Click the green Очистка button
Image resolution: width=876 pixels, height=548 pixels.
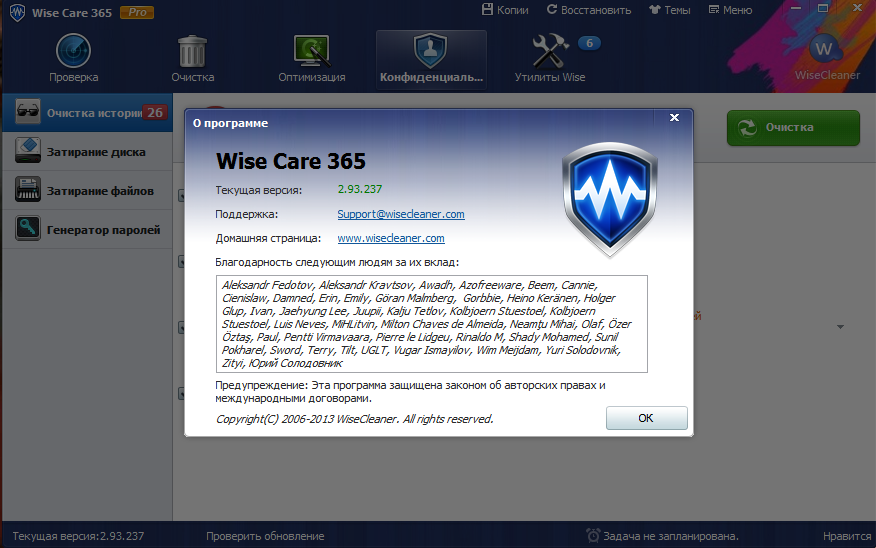point(793,128)
